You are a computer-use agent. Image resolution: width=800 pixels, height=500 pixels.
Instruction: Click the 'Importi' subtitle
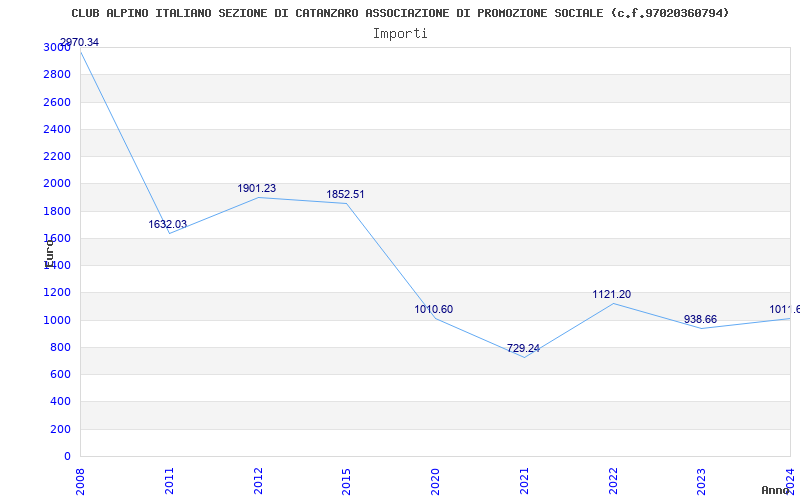click(400, 34)
